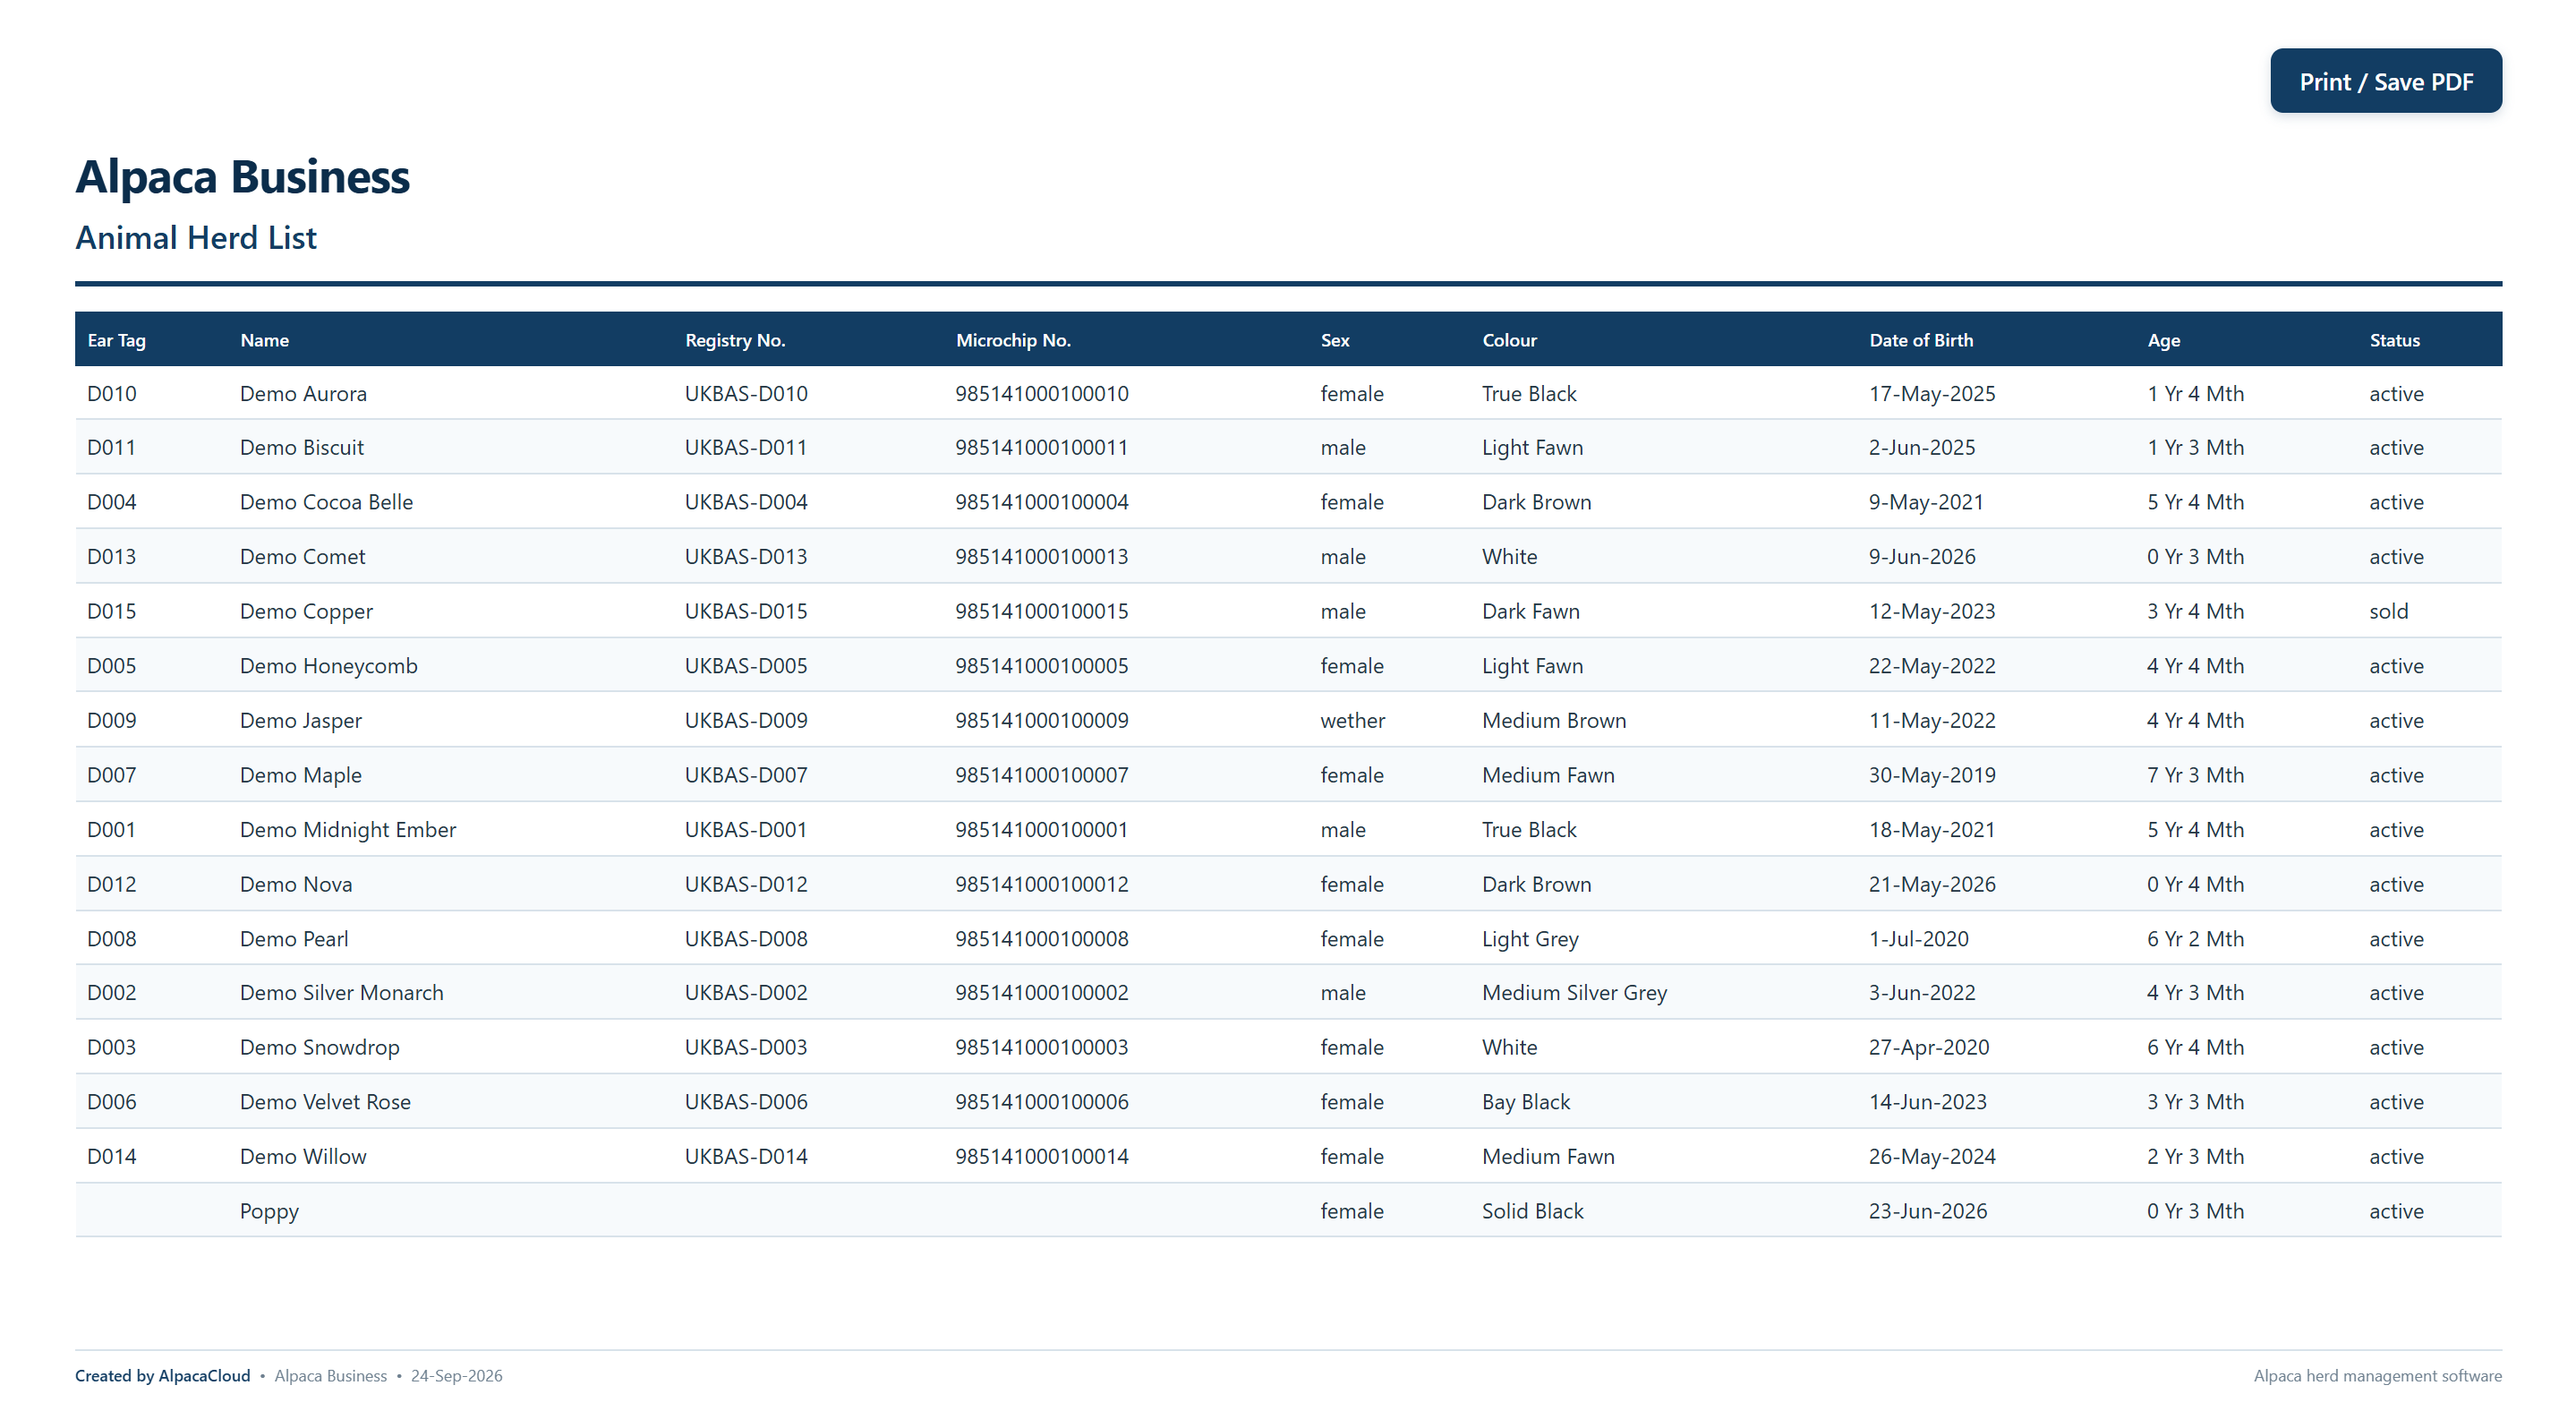This screenshot has width=2576, height=1411.
Task: Click the Print / Save PDF button
Action: [x=2385, y=81]
